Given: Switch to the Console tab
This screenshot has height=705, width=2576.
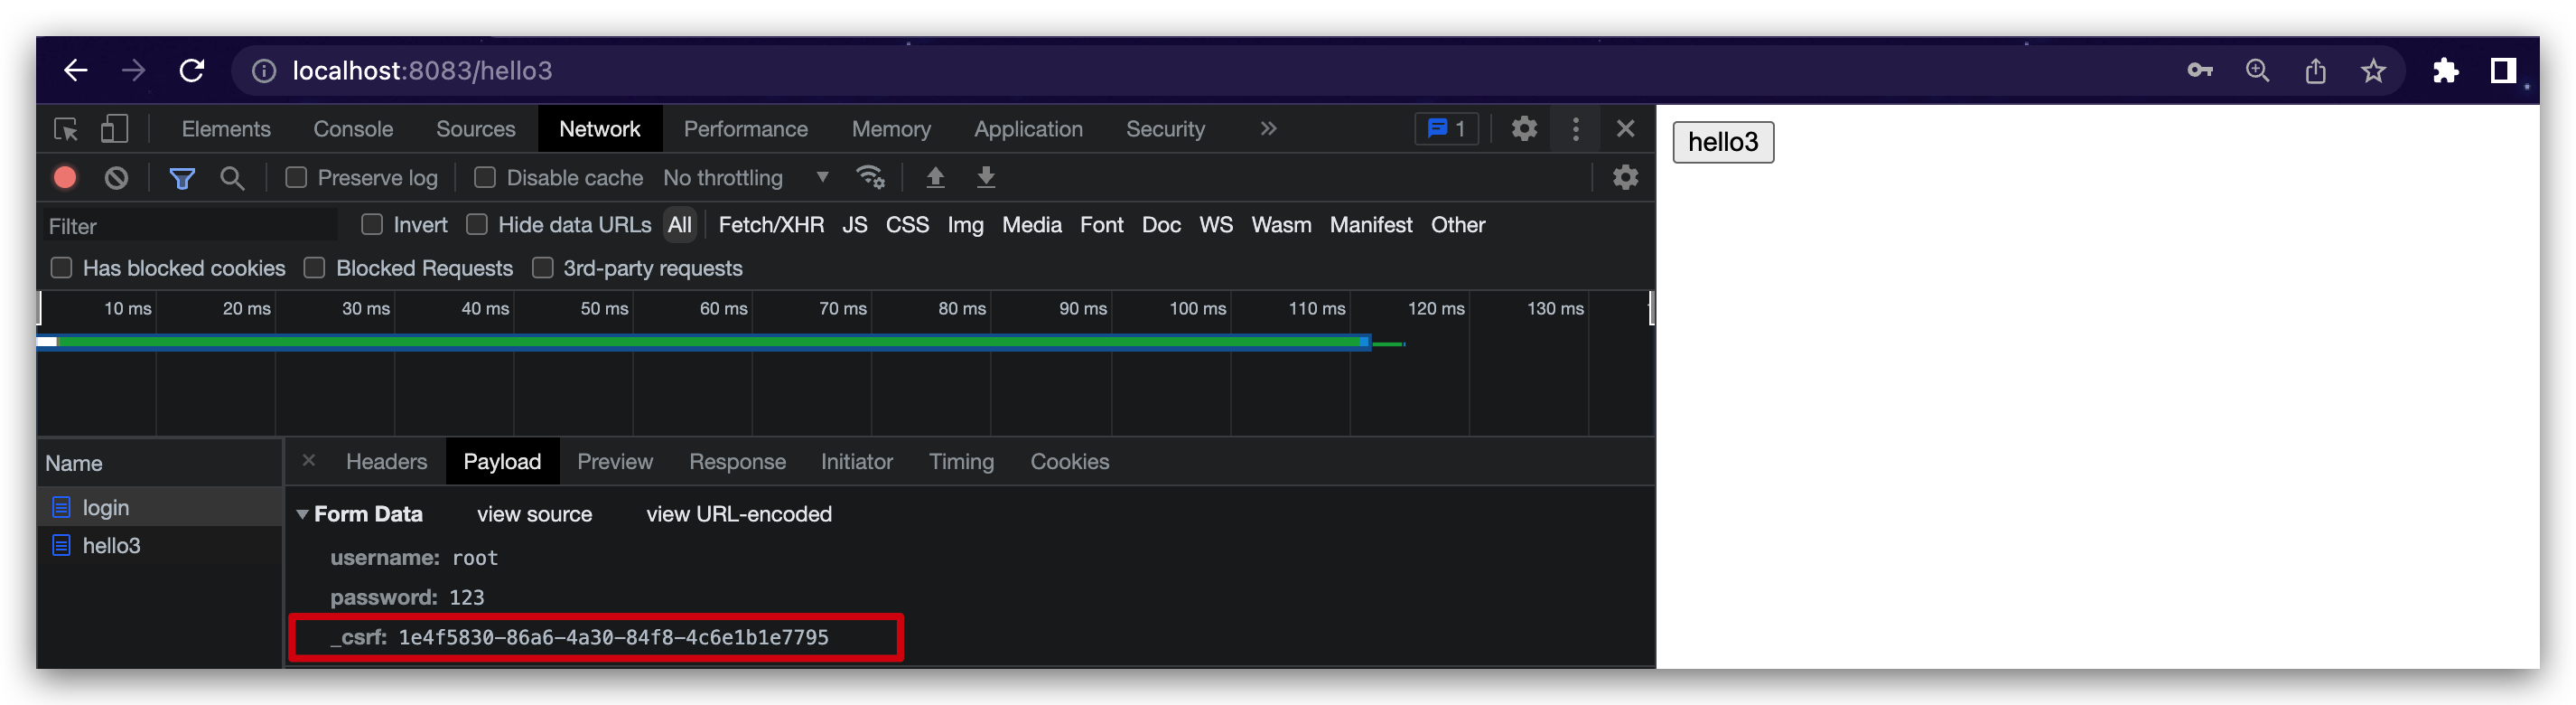Looking at the screenshot, I should 353,129.
